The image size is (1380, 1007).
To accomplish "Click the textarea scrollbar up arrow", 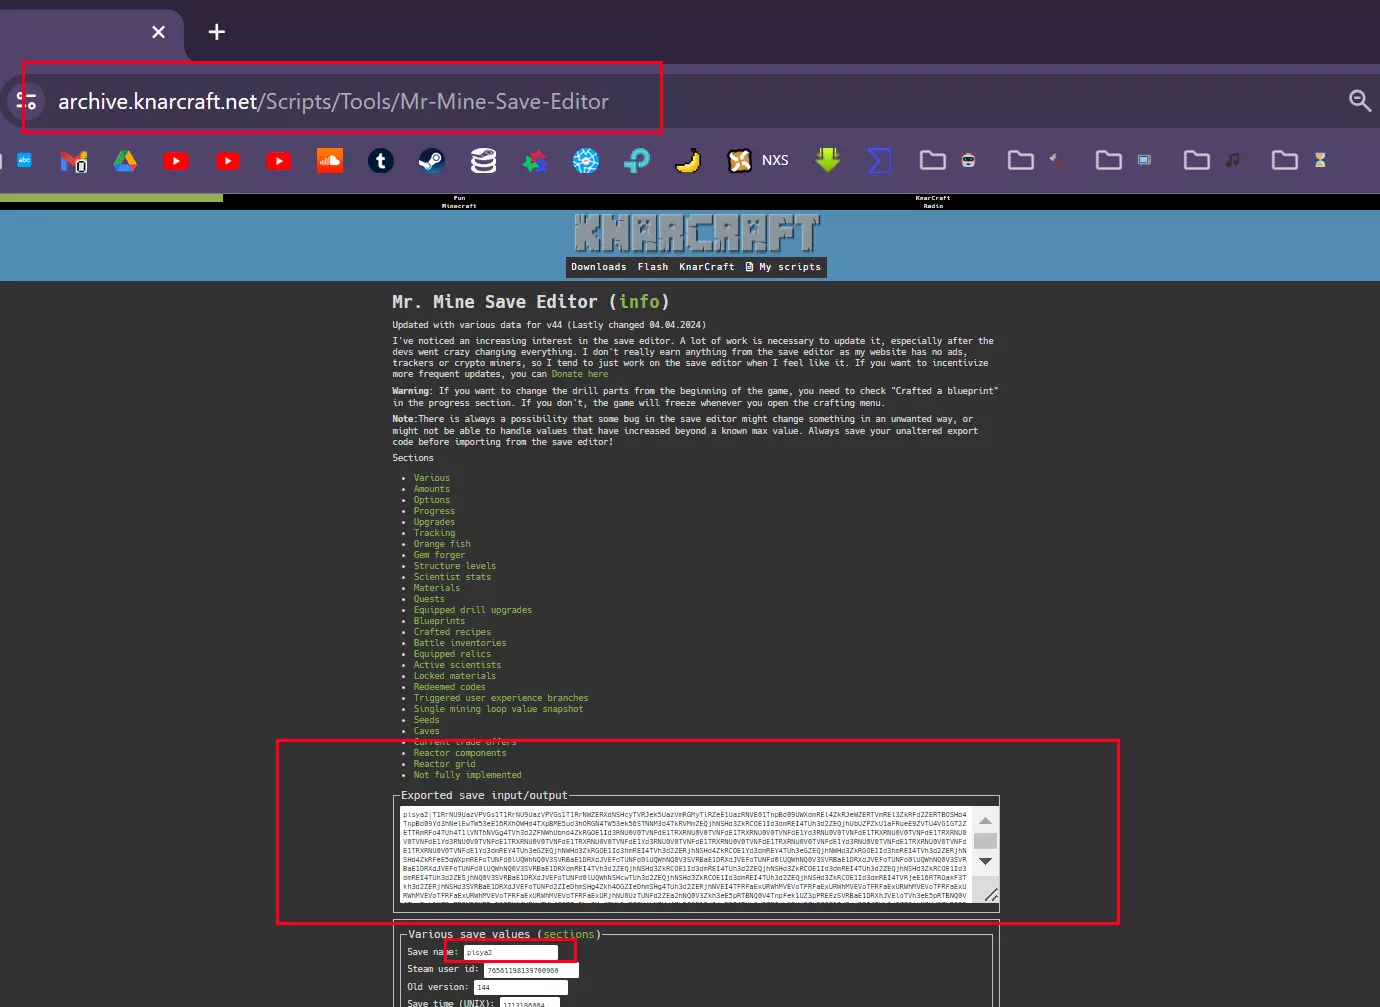I will pyautogui.click(x=985, y=819).
